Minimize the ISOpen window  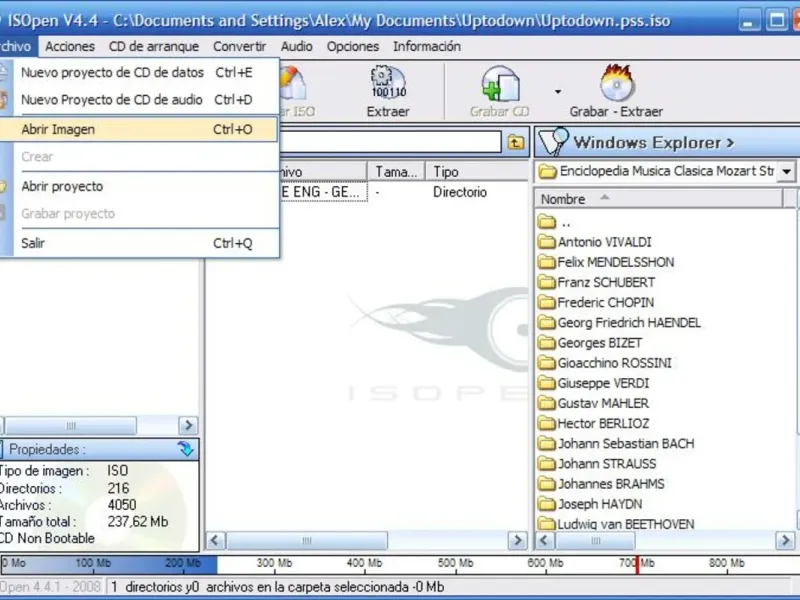pos(749,21)
